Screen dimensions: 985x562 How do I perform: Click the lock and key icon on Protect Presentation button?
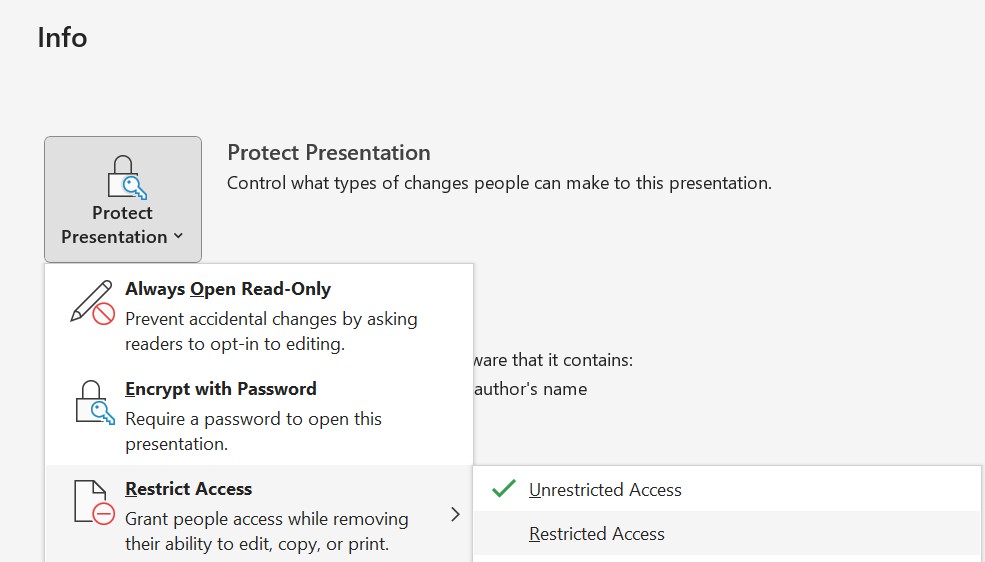pos(126,177)
